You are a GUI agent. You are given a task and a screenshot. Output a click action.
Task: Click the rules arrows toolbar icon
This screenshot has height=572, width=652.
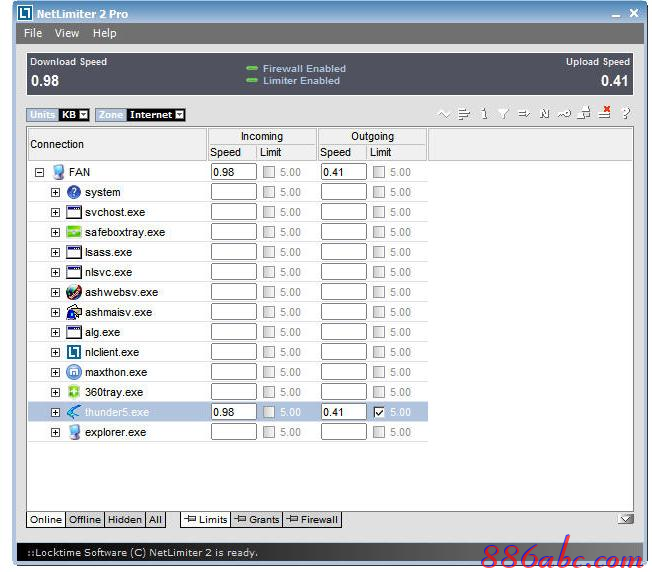[524, 113]
